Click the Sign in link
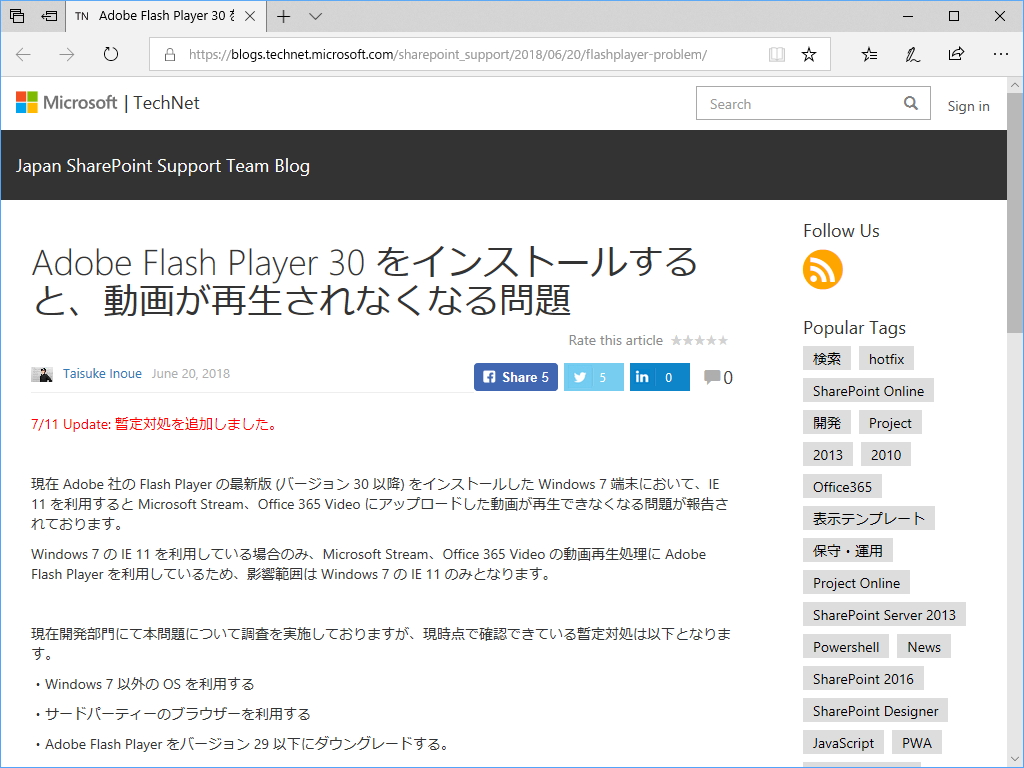1024x768 pixels. pos(968,106)
